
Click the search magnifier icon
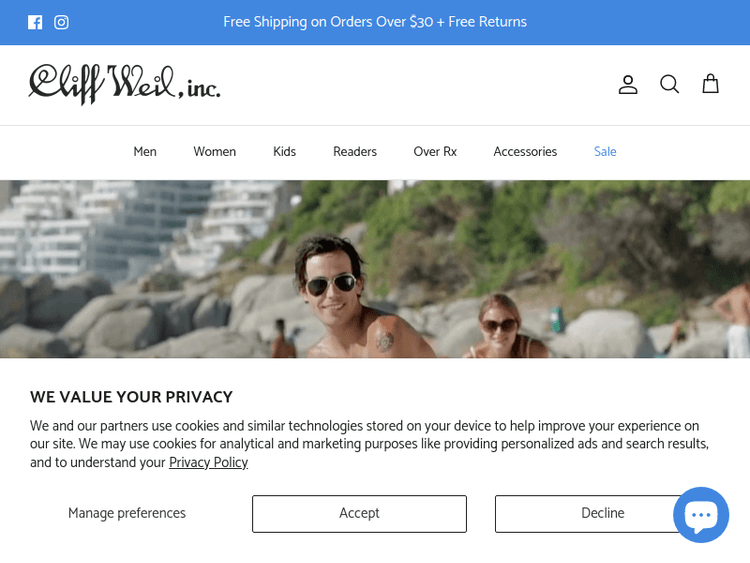pyautogui.click(x=669, y=84)
